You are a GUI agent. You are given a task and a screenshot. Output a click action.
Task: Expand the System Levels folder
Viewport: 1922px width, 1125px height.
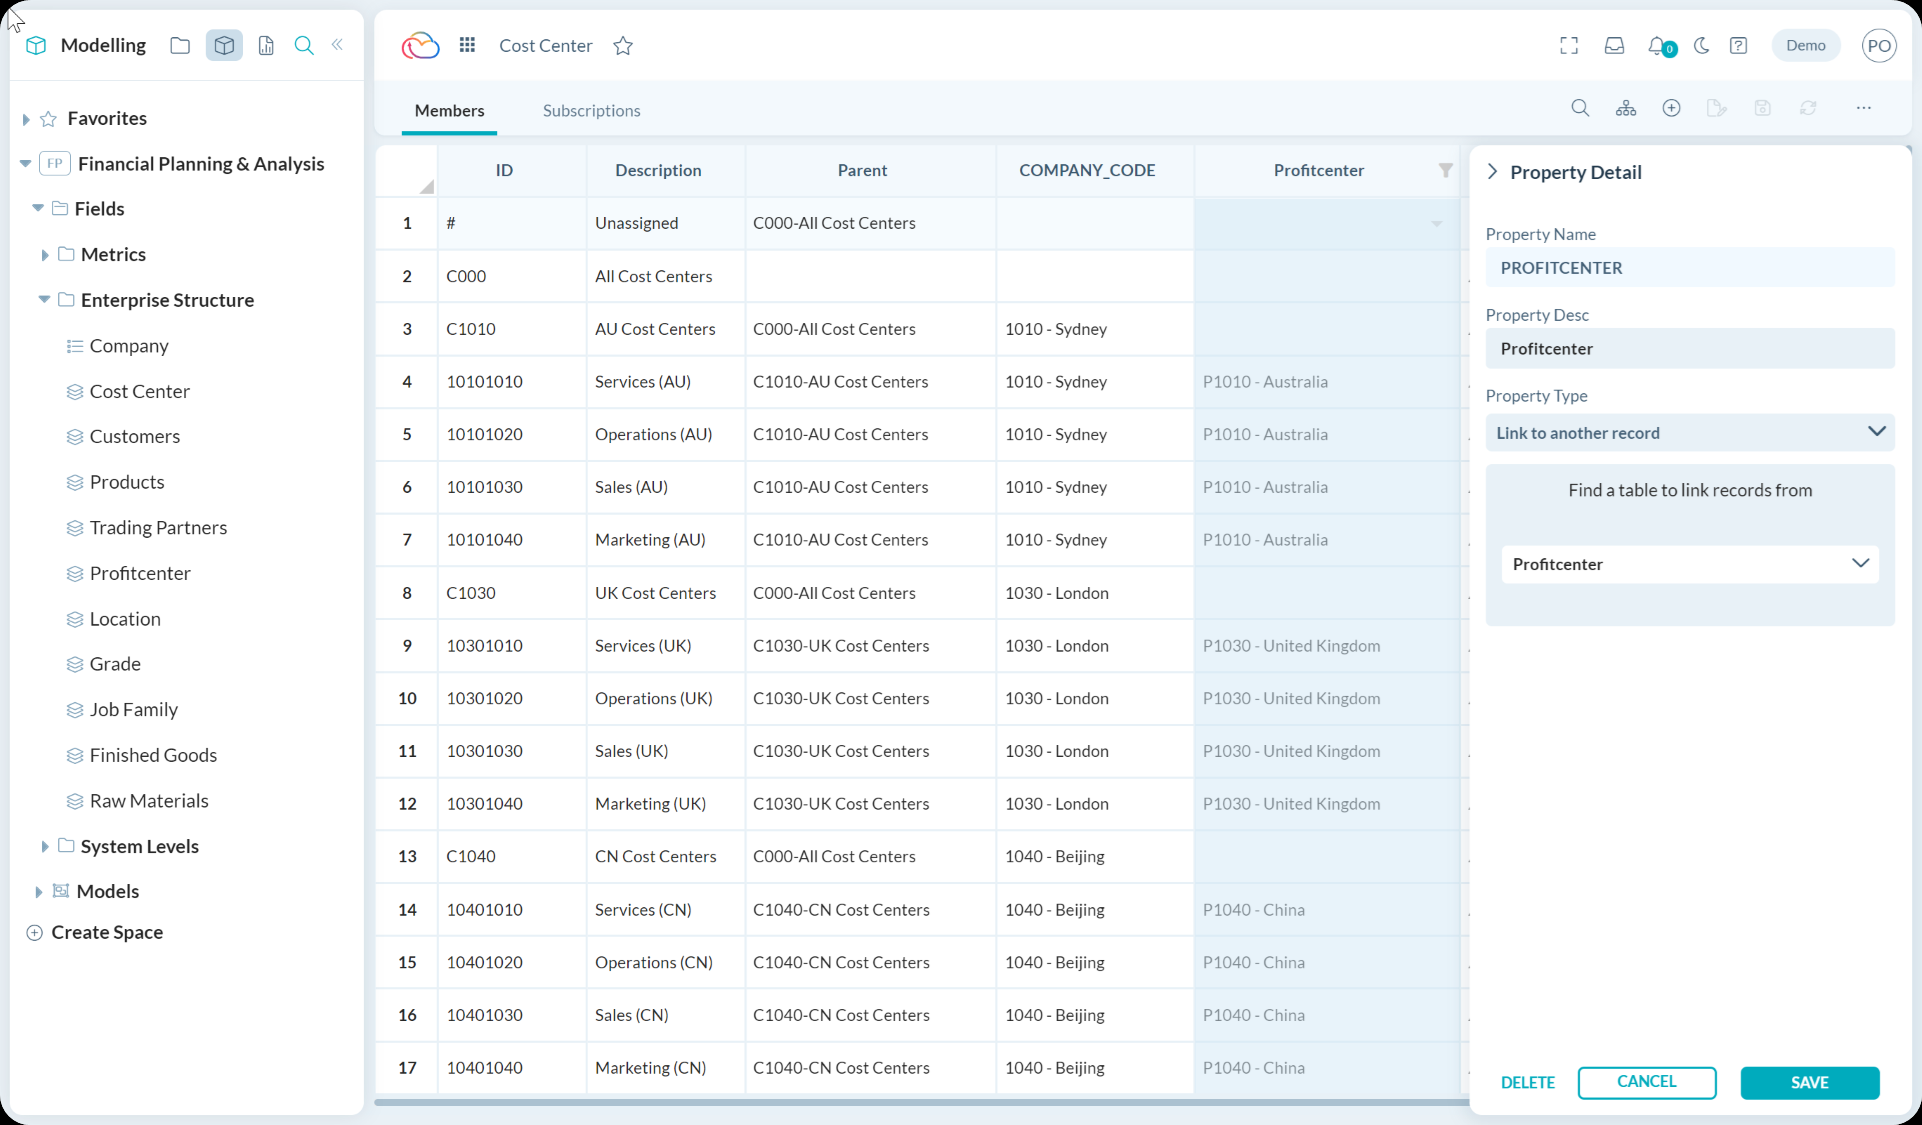point(44,847)
